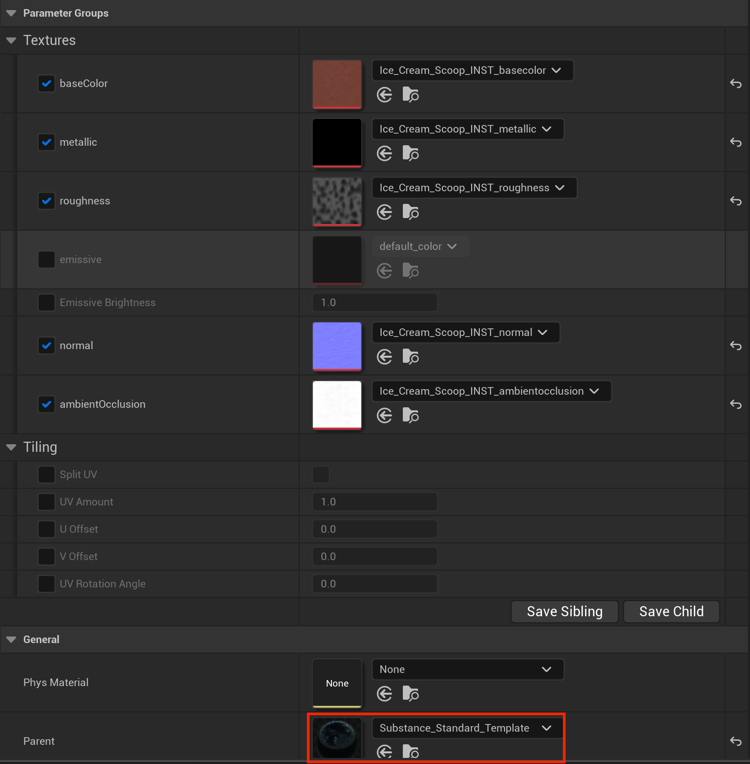The height and width of the screenshot is (764, 750).
Task: Open the Phys Material None dropdown
Action: (468, 669)
